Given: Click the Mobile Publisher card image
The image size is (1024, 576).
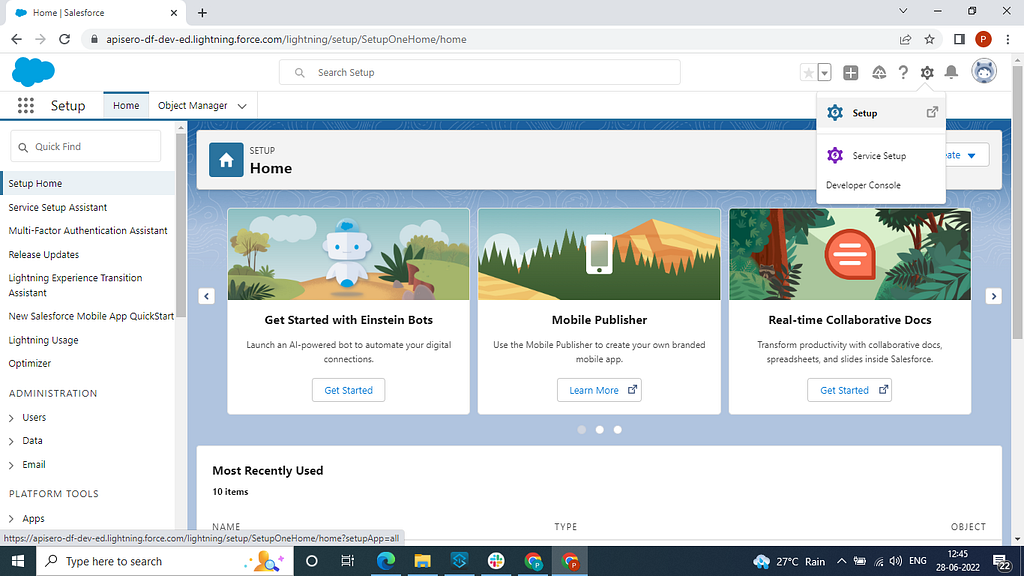Looking at the screenshot, I should (599, 254).
